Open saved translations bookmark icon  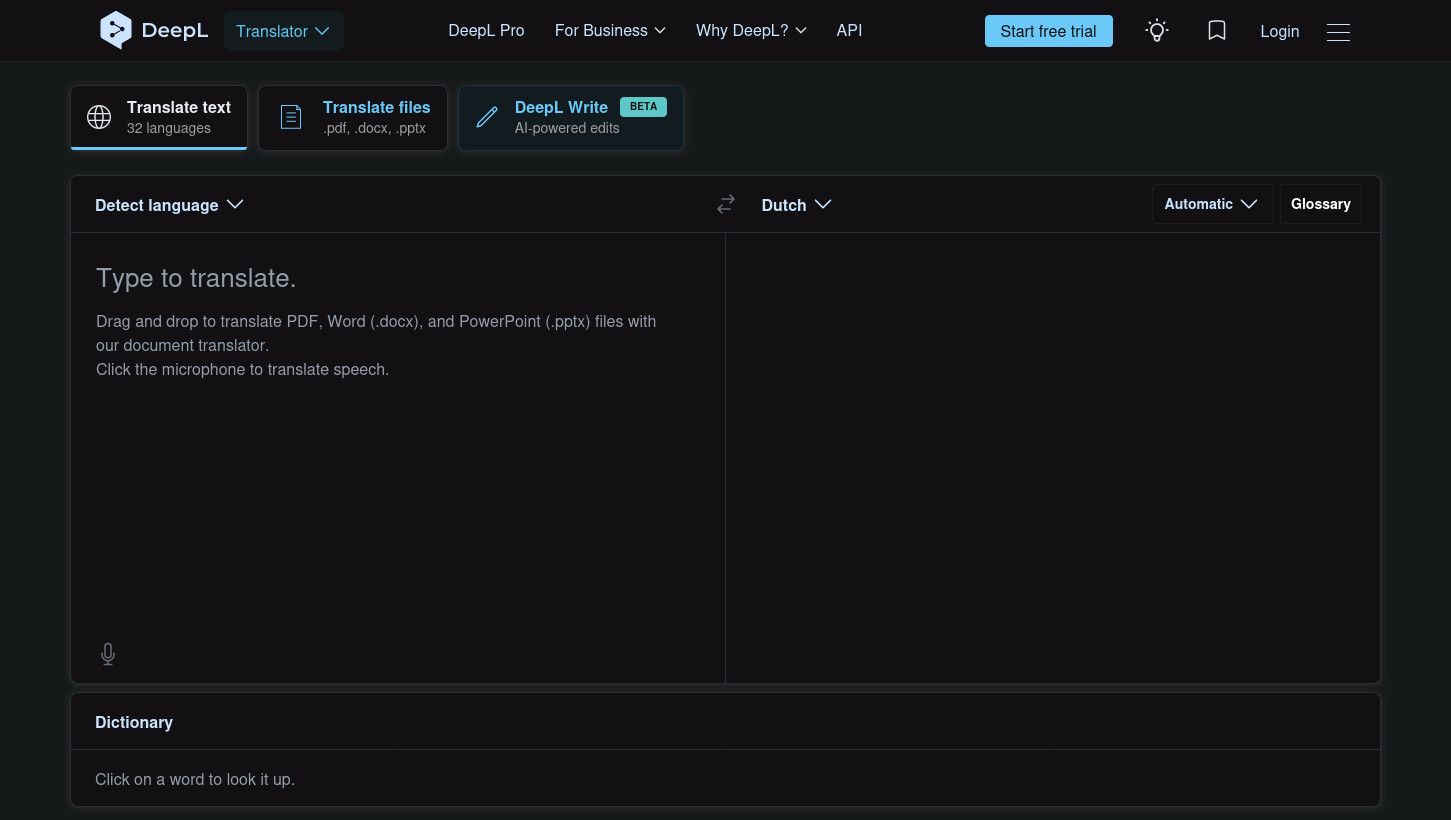(x=1217, y=31)
